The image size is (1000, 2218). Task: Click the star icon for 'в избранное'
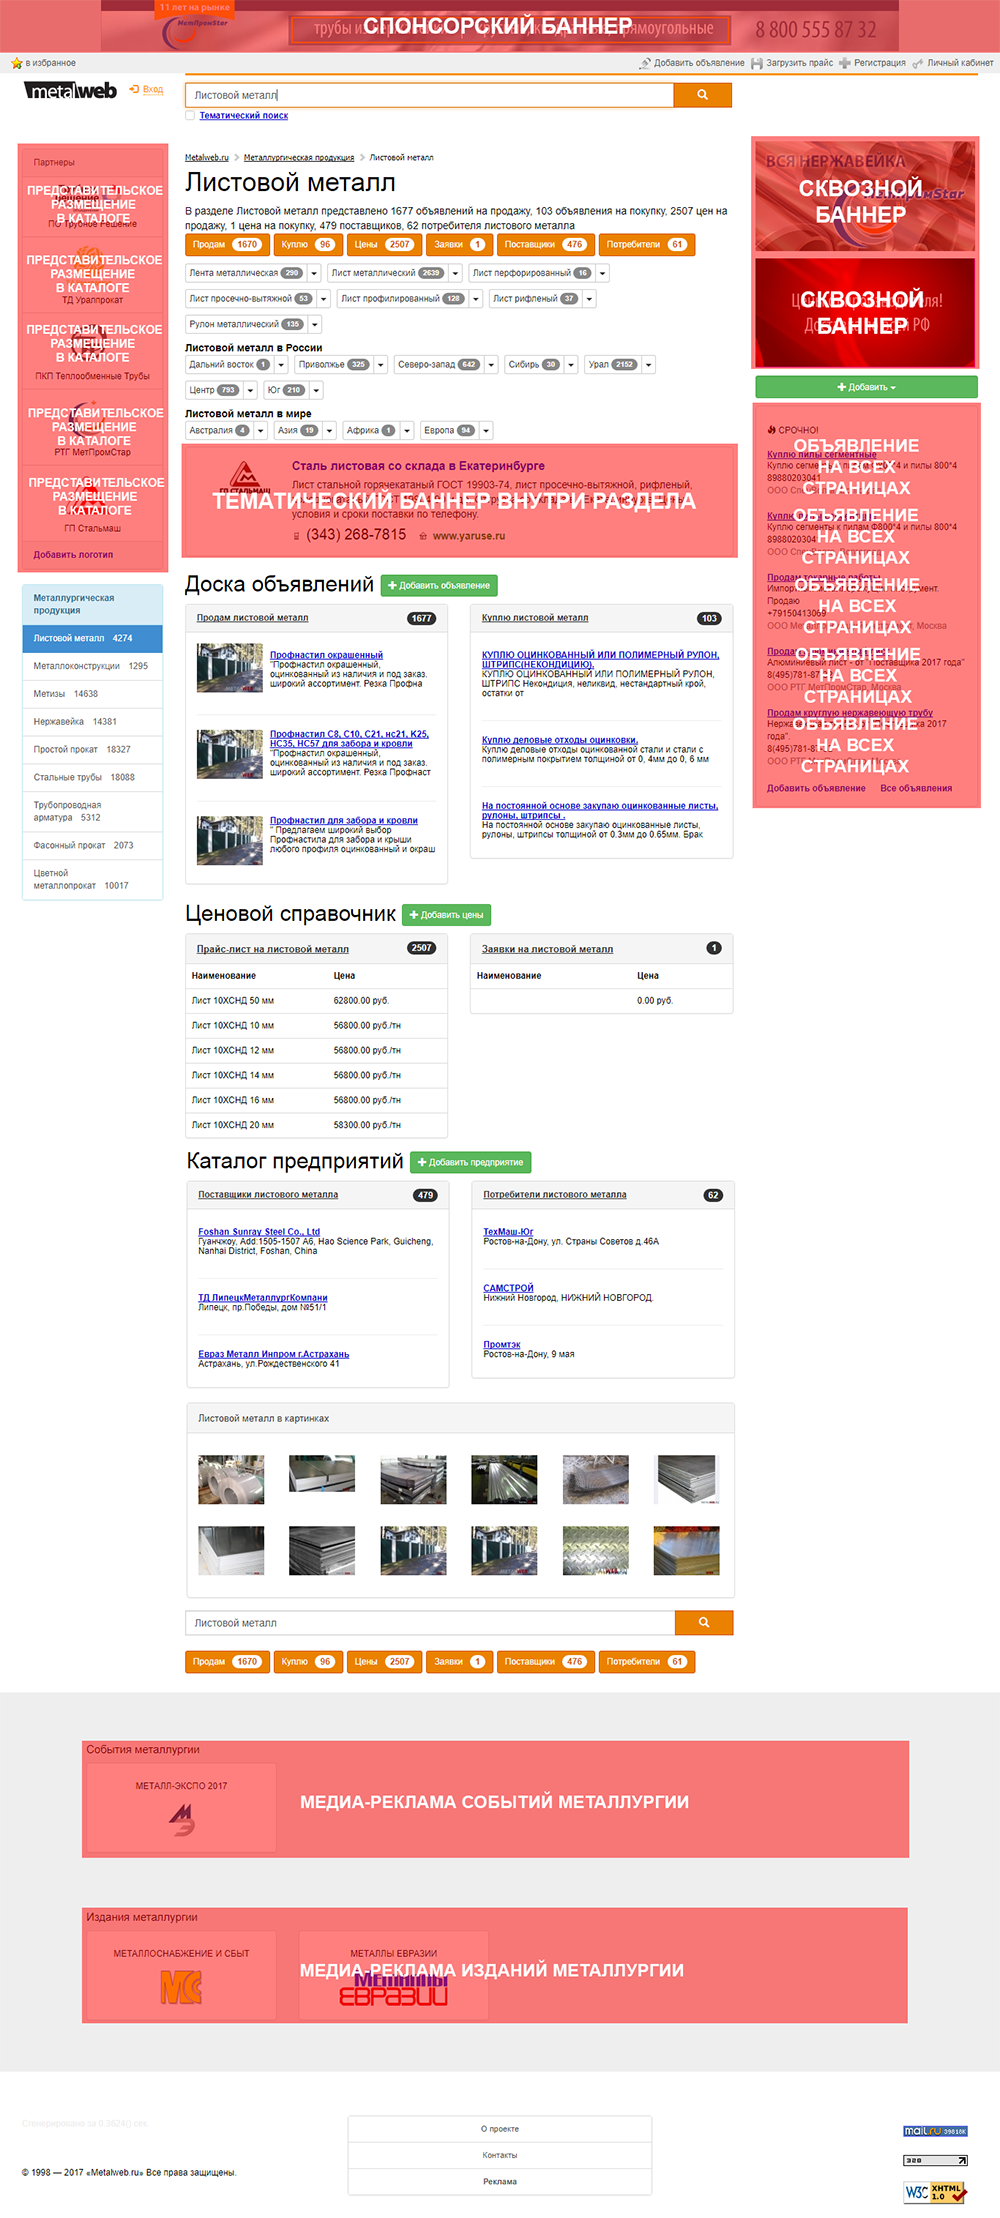16,63
